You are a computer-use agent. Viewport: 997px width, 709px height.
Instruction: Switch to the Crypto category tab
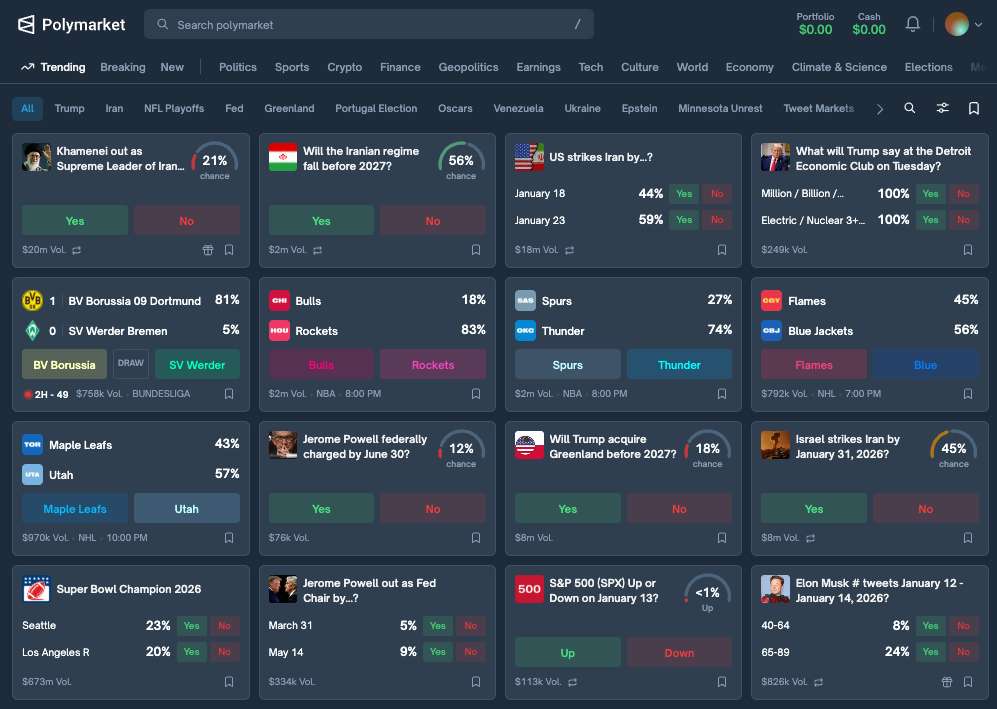pos(344,67)
